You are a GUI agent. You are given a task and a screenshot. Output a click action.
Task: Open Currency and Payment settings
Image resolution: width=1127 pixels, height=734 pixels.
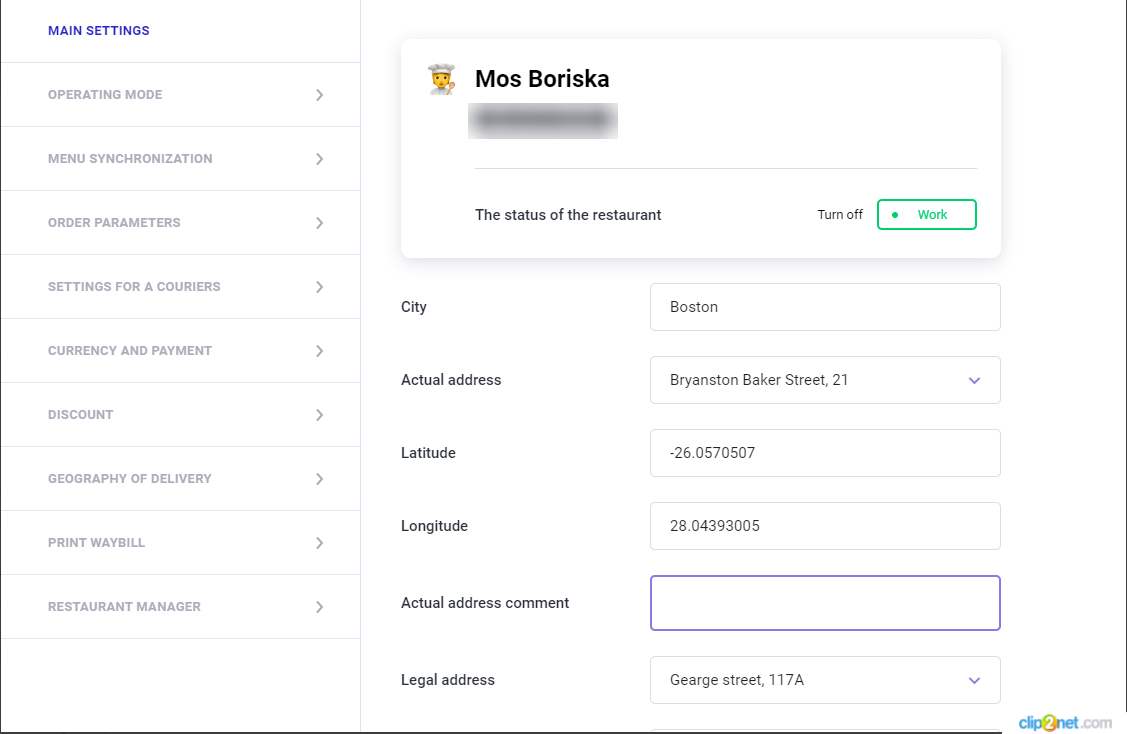coord(180,351)
